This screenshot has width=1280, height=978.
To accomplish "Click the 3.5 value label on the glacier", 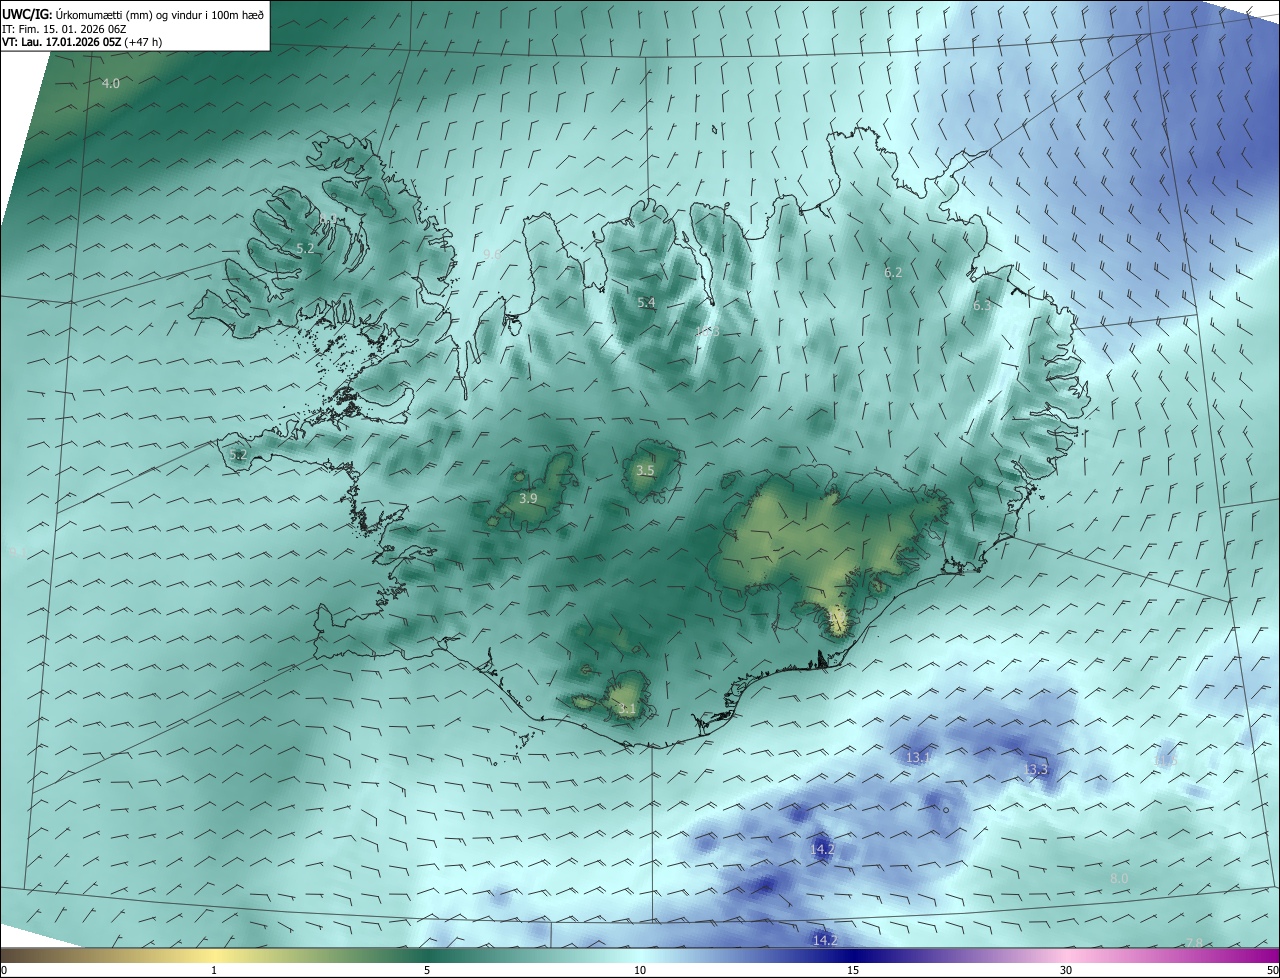I will point(646,470).
